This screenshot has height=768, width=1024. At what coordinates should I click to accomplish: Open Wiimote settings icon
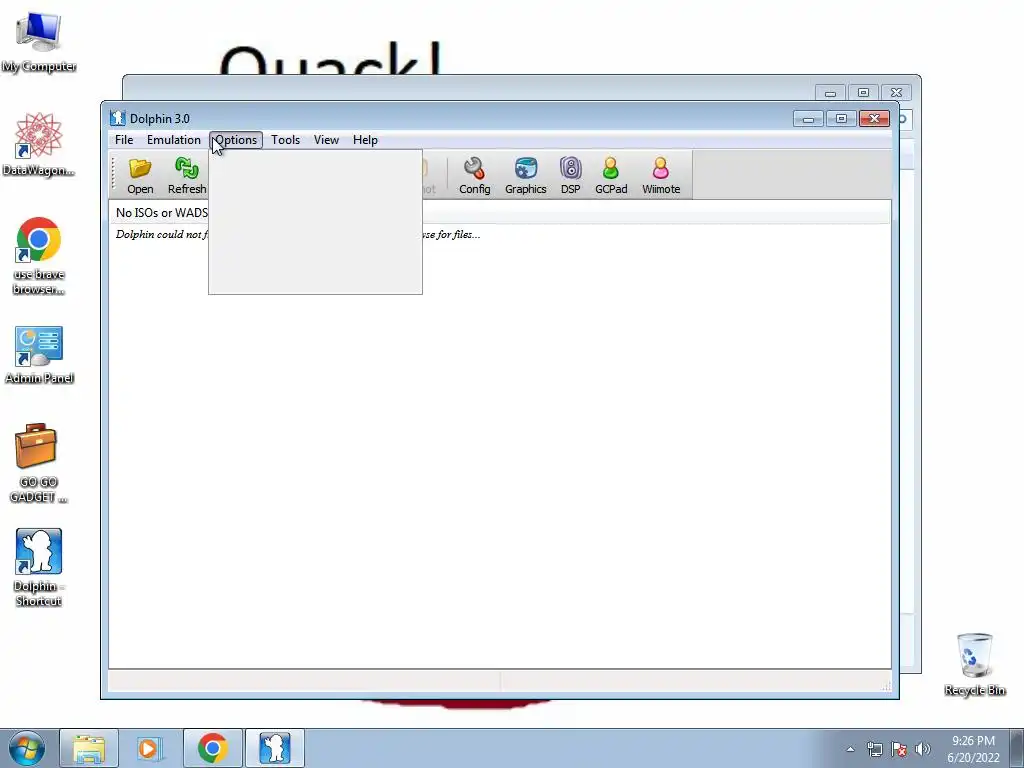tap(661, 176)
